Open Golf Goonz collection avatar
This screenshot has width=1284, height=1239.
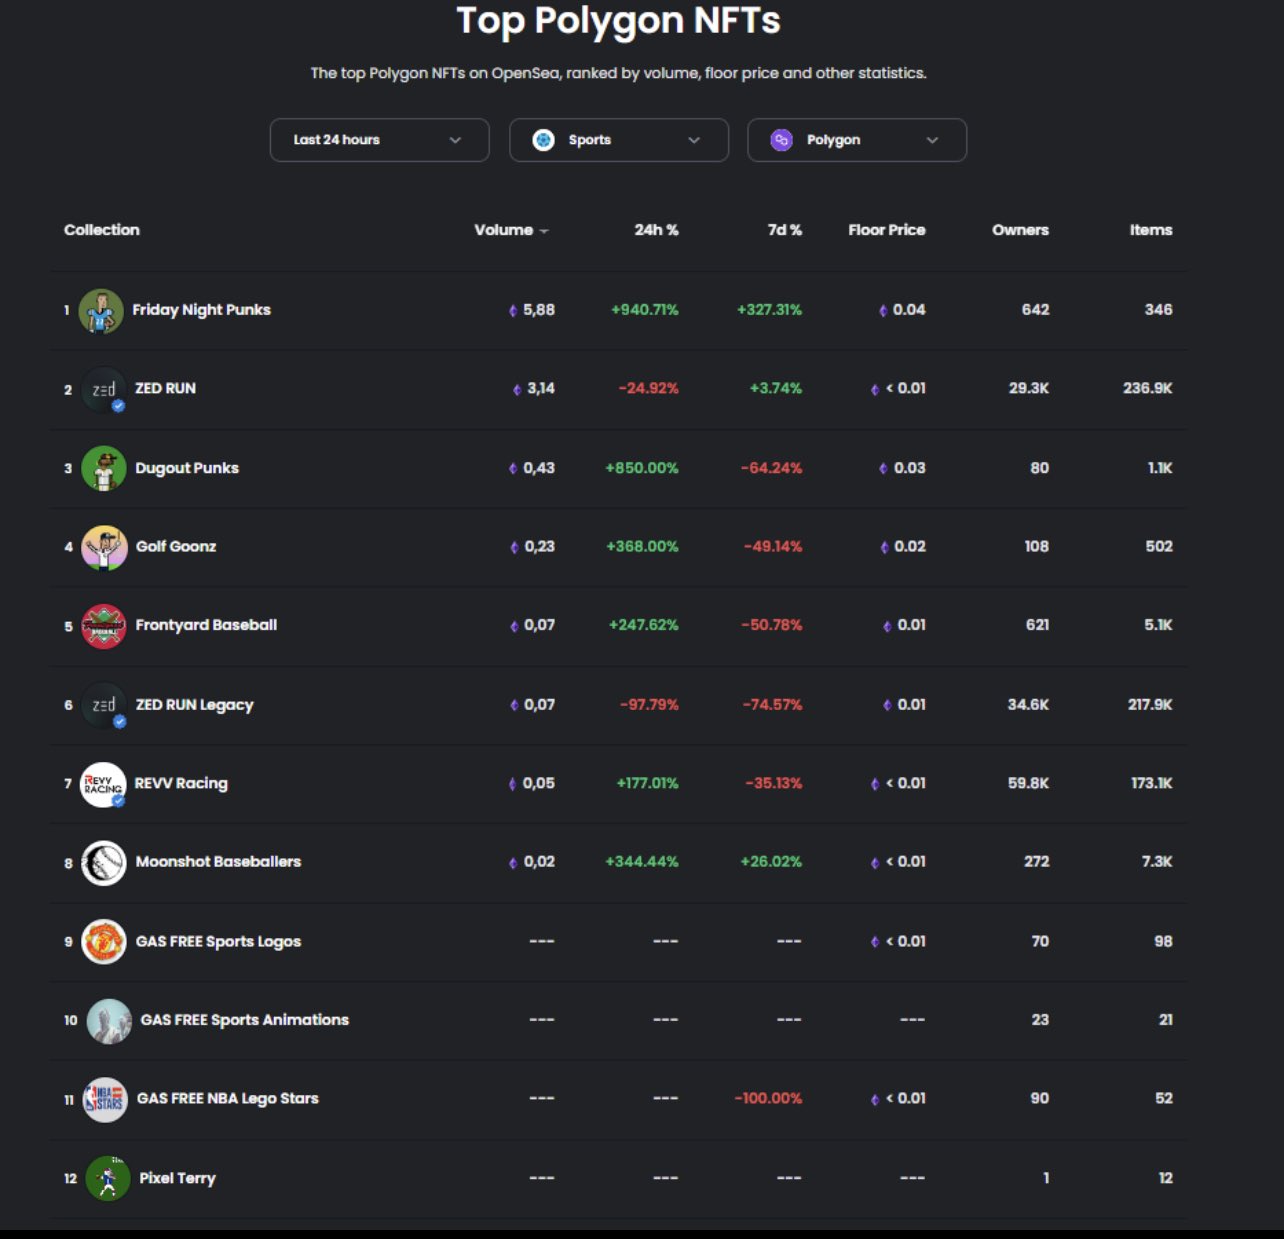point(104,547)
